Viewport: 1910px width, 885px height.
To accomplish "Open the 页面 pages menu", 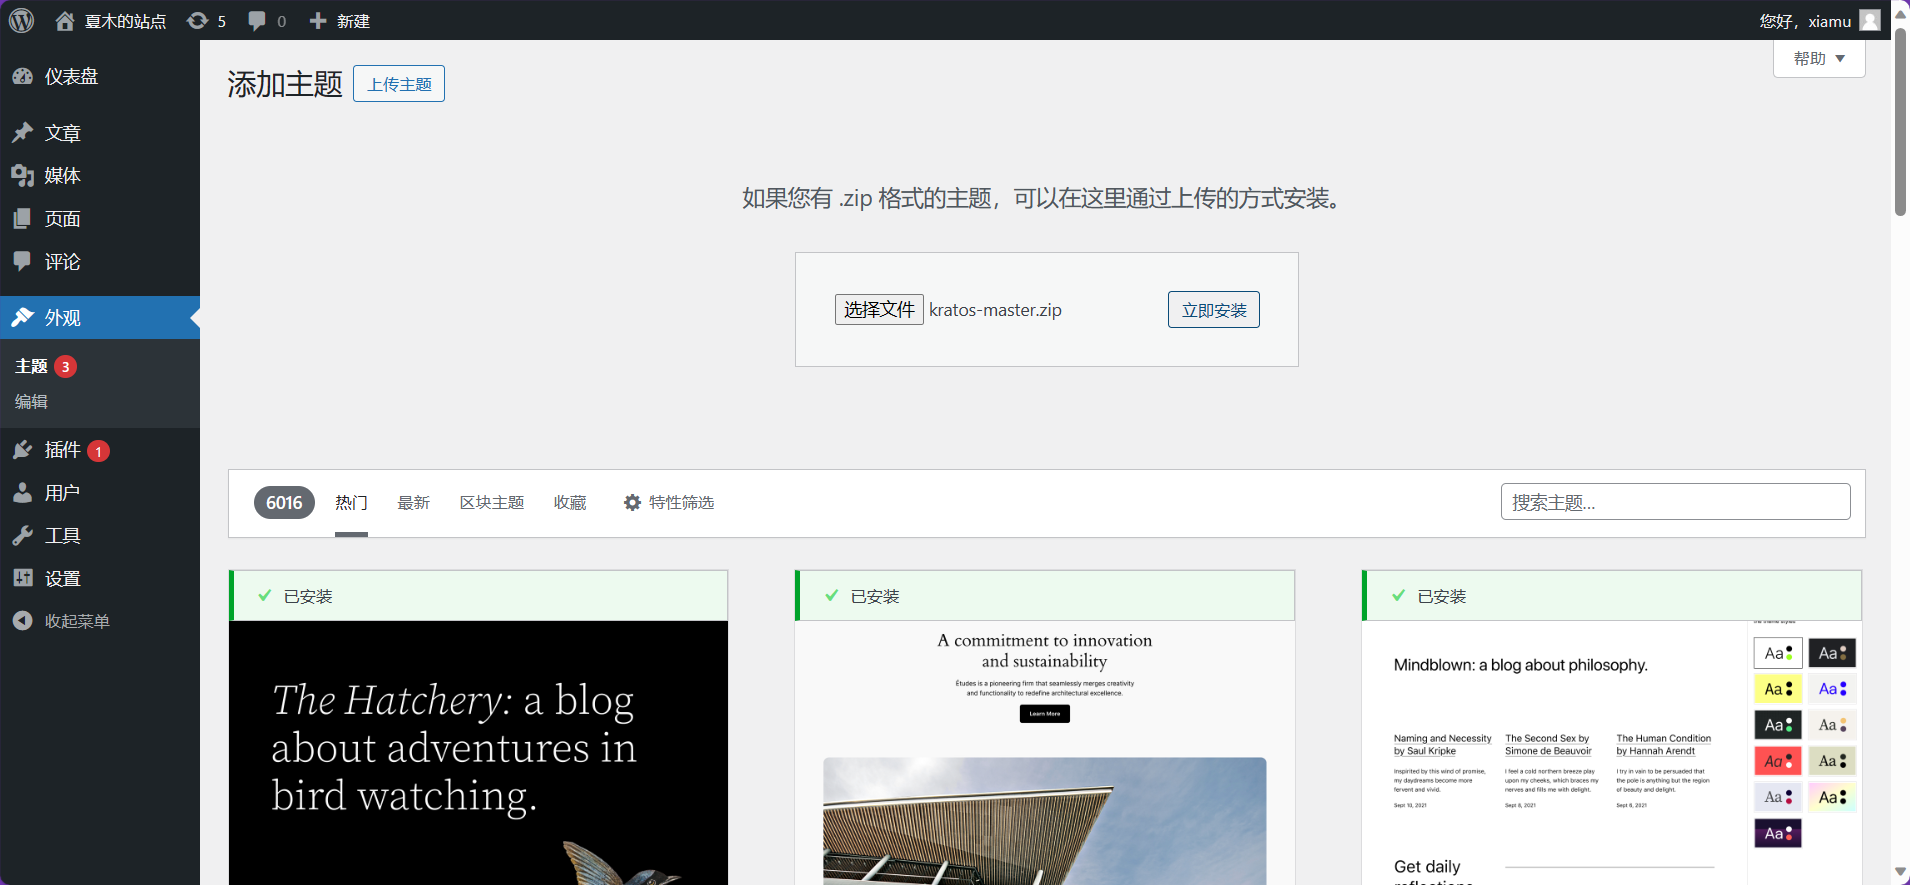I will (x=100, y=219).
